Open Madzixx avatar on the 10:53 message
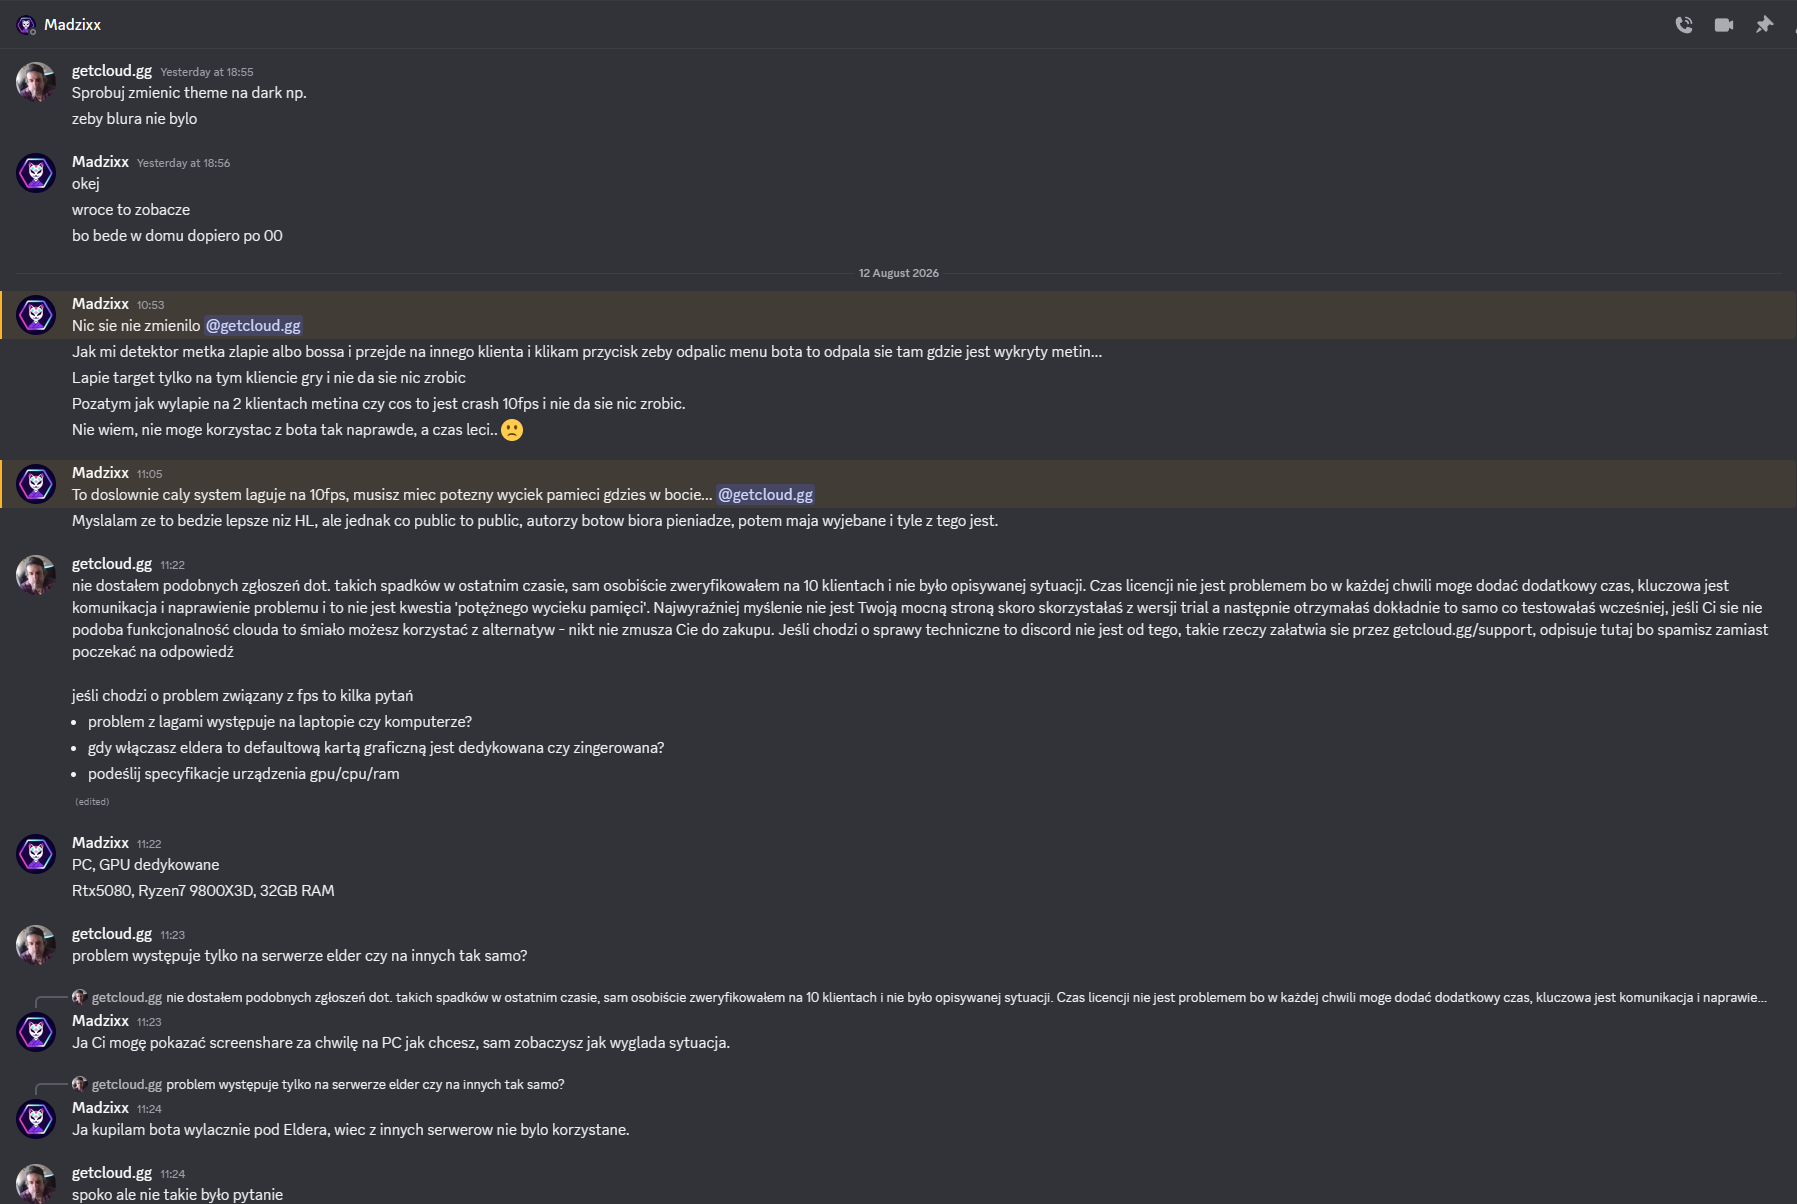Image resolution: width=1797 pixels, height=1204 pixels. point(36,315)
